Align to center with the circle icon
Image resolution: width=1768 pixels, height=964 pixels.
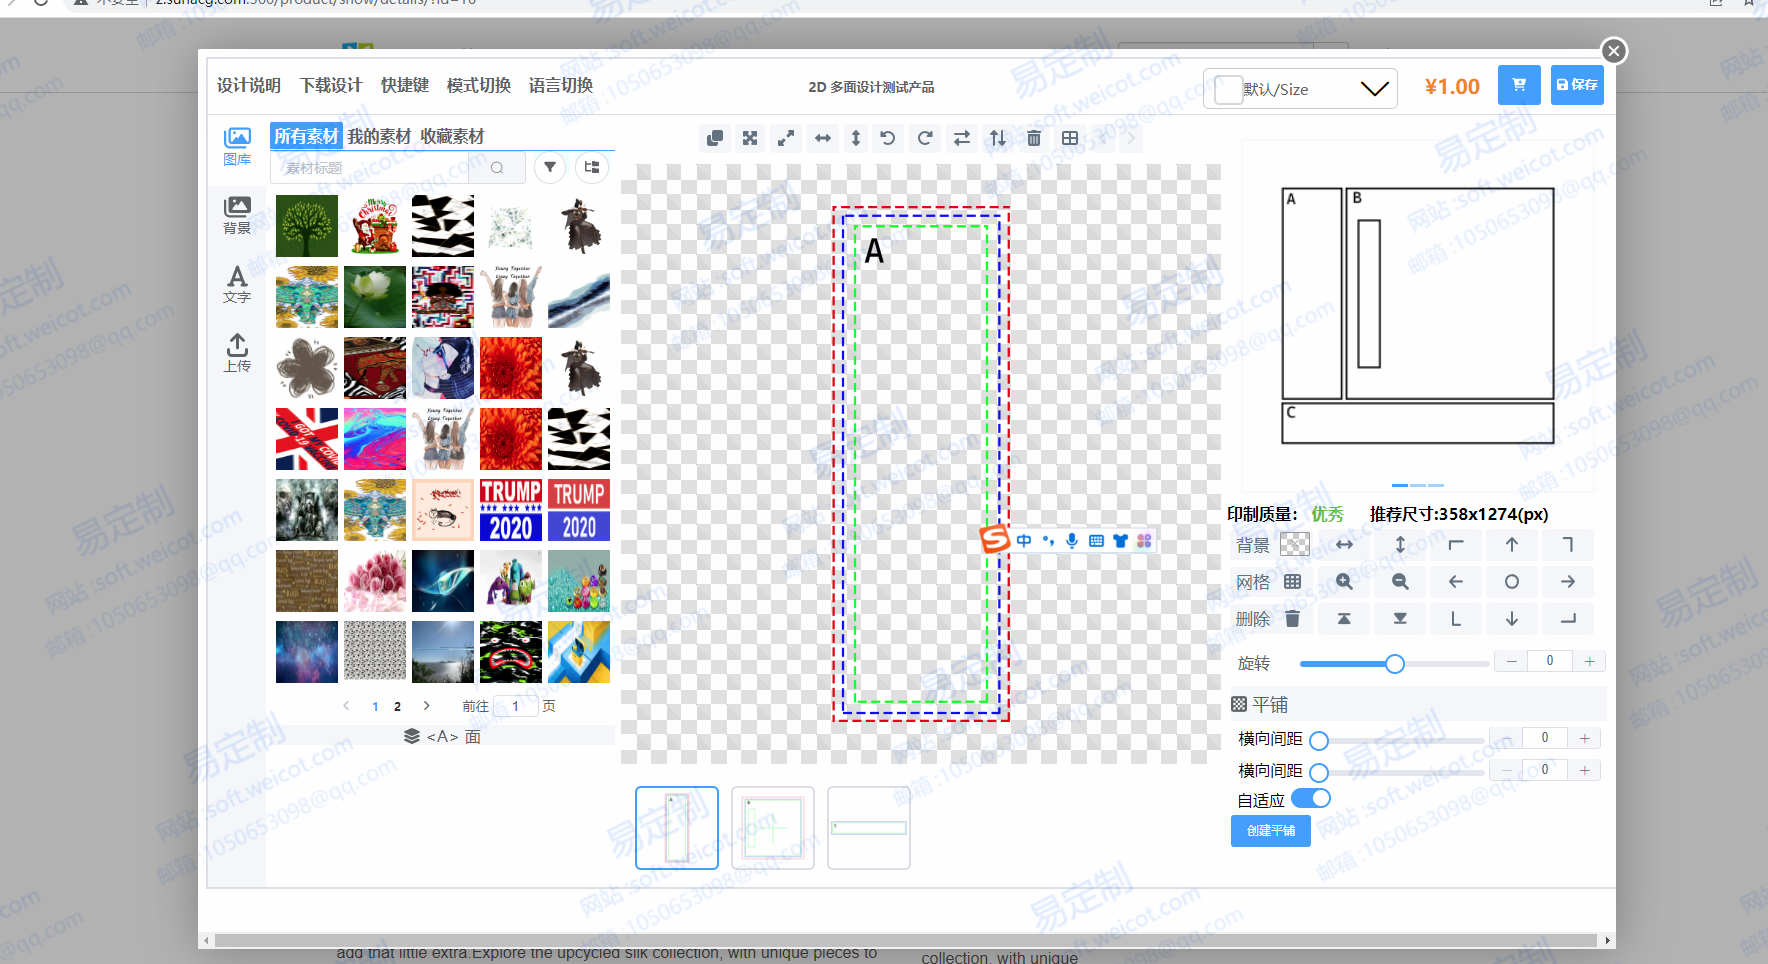1512,582
